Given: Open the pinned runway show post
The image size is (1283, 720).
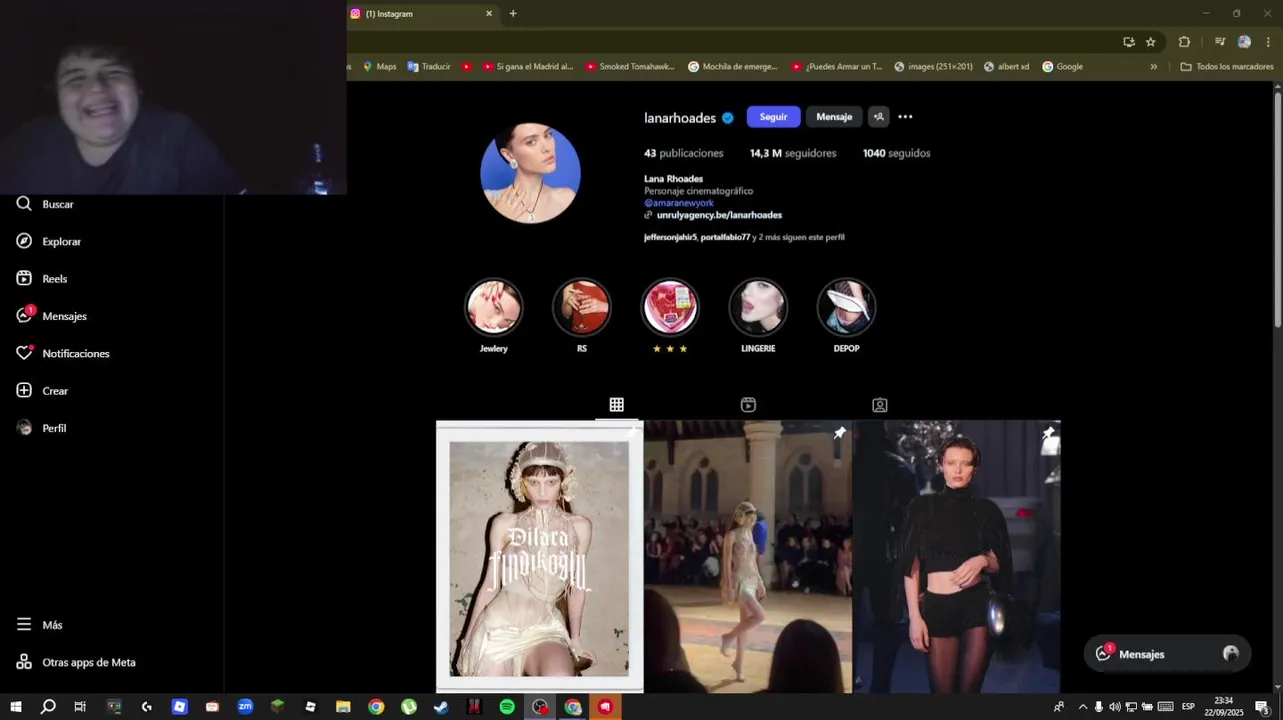Looking at the screenshot, I should pyautogui.click(x=748, y=557).
